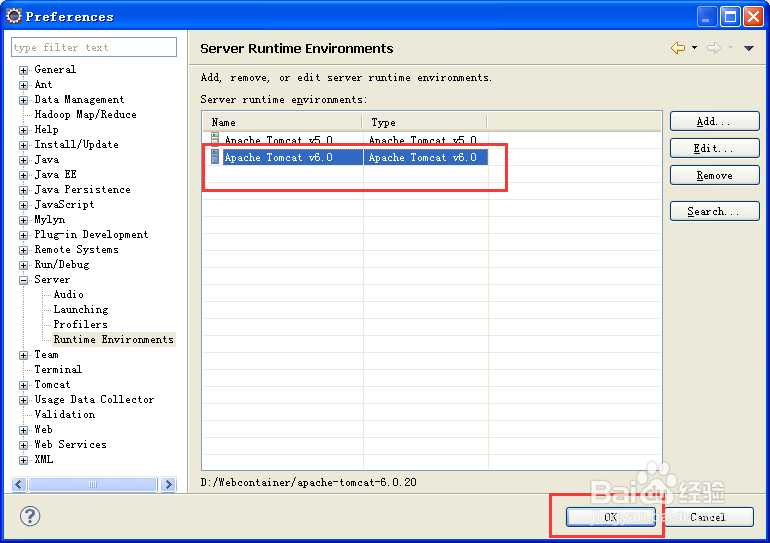Expand the Help tree node

tap(24, 130)
